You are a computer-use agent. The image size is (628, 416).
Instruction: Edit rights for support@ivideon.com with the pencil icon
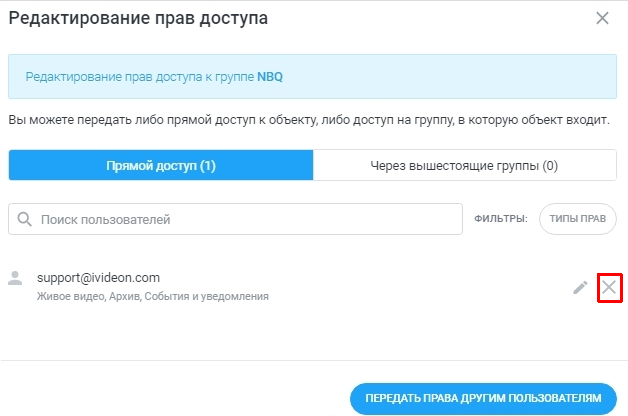[x=580, y=287]
